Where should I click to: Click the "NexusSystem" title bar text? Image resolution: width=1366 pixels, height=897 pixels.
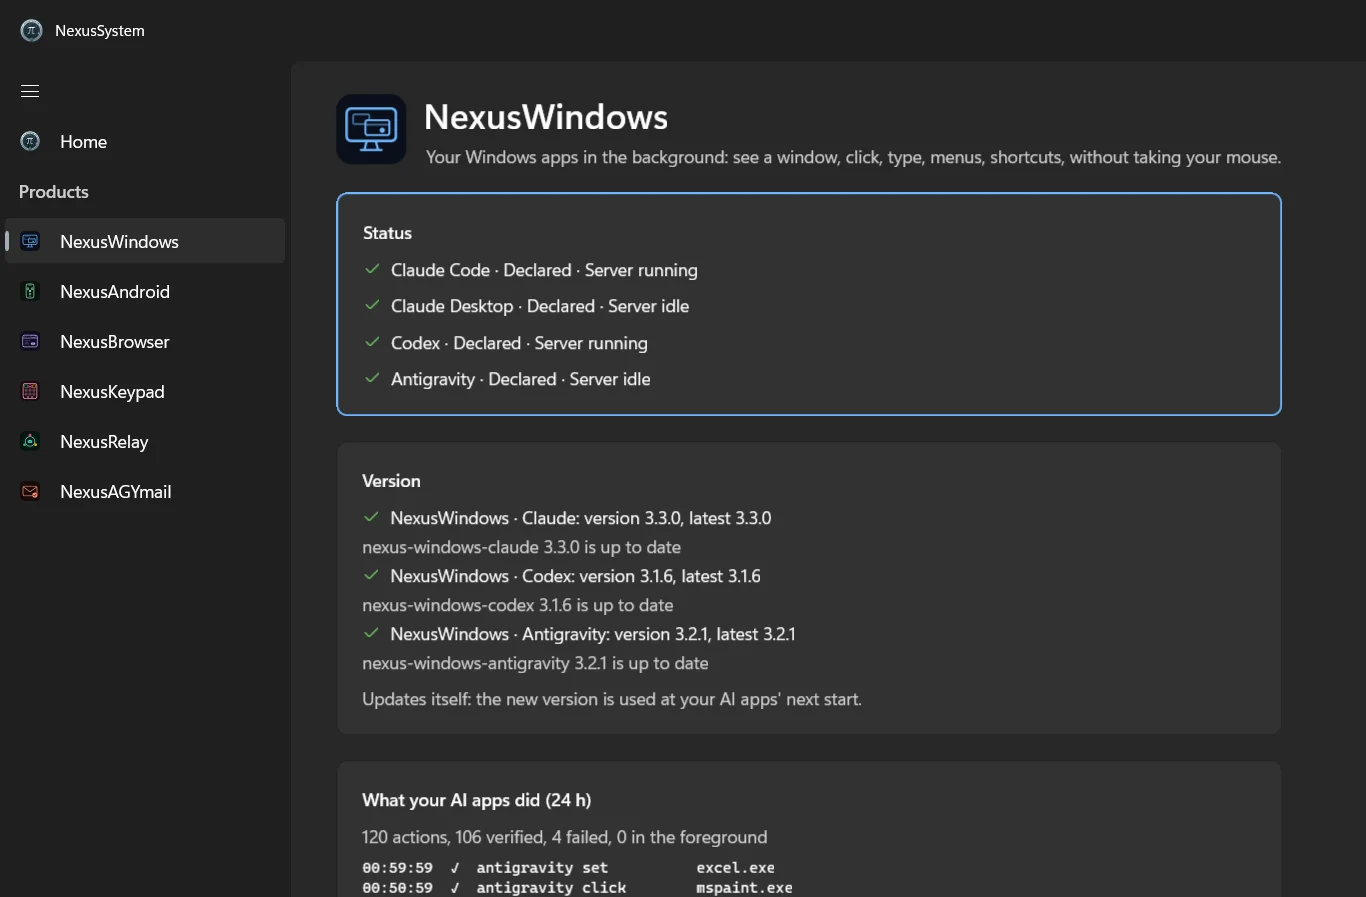(x=100, y=31)
